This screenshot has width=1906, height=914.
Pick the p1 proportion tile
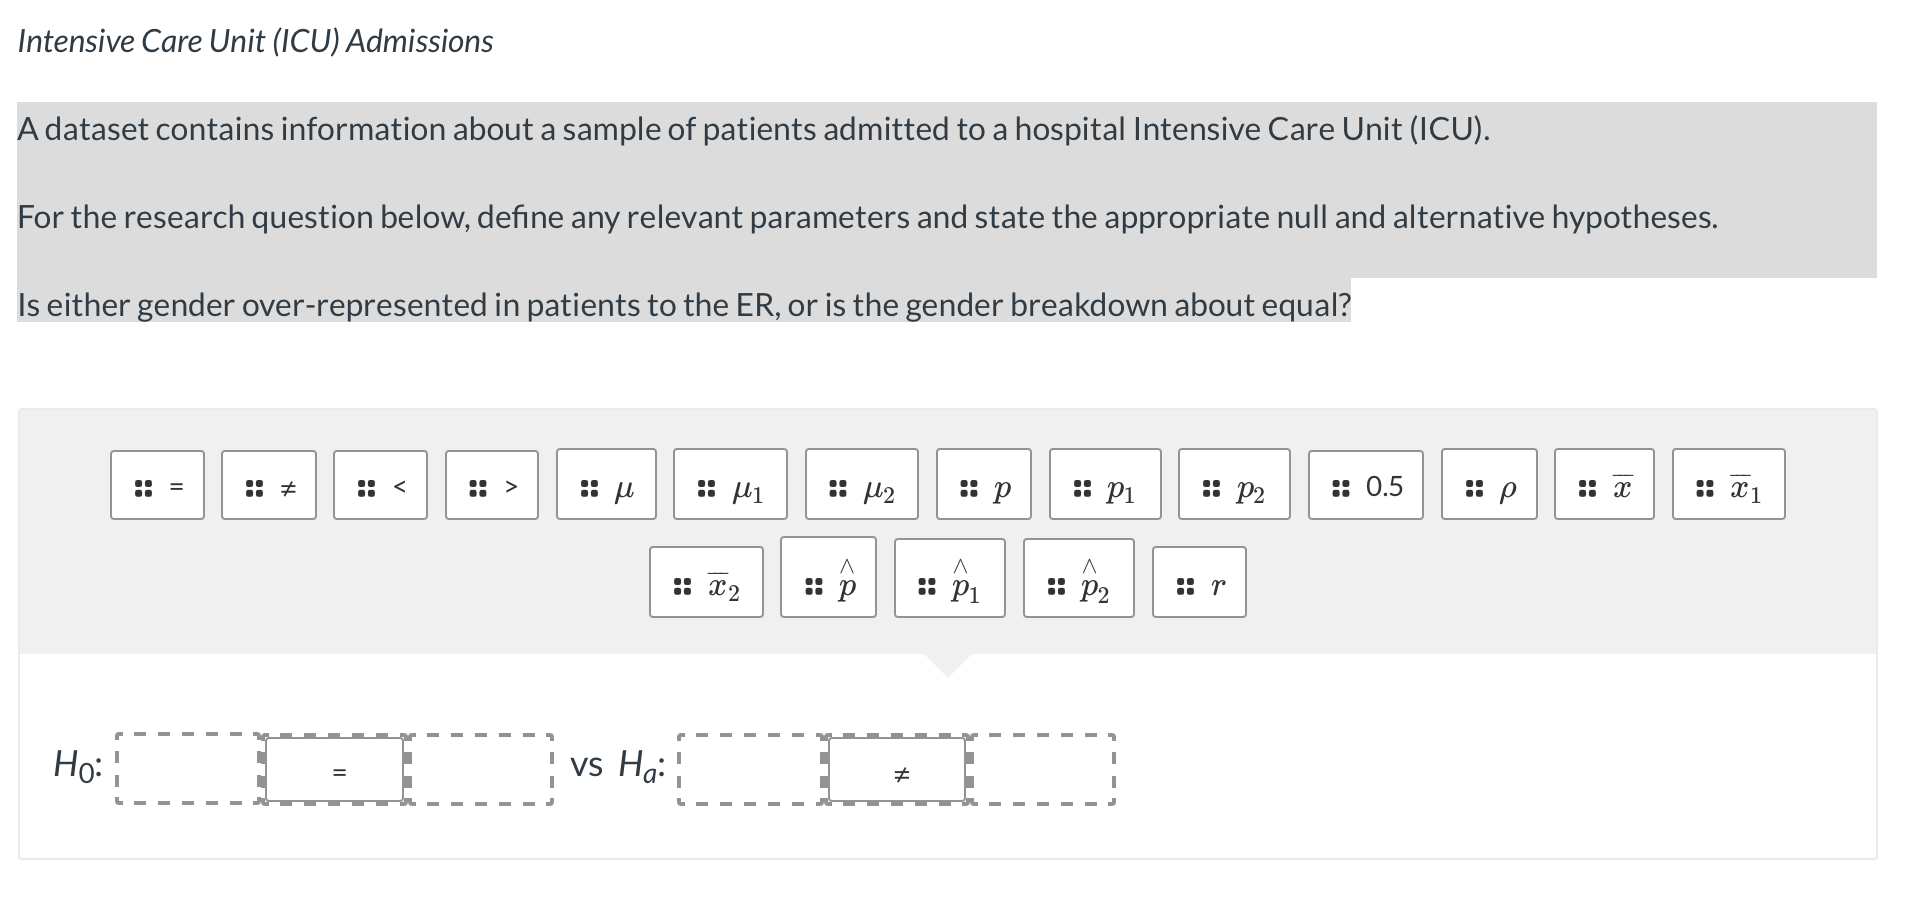[x=1106, y=486]
